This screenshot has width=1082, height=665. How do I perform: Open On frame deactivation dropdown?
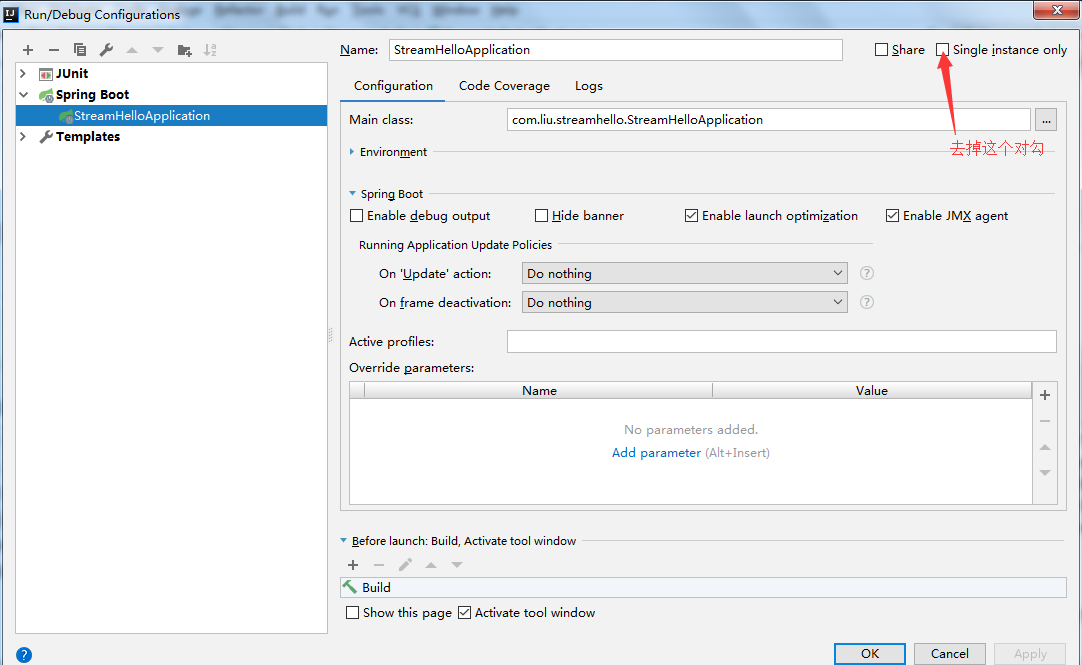pyautogui.click(x=685, y=302)
